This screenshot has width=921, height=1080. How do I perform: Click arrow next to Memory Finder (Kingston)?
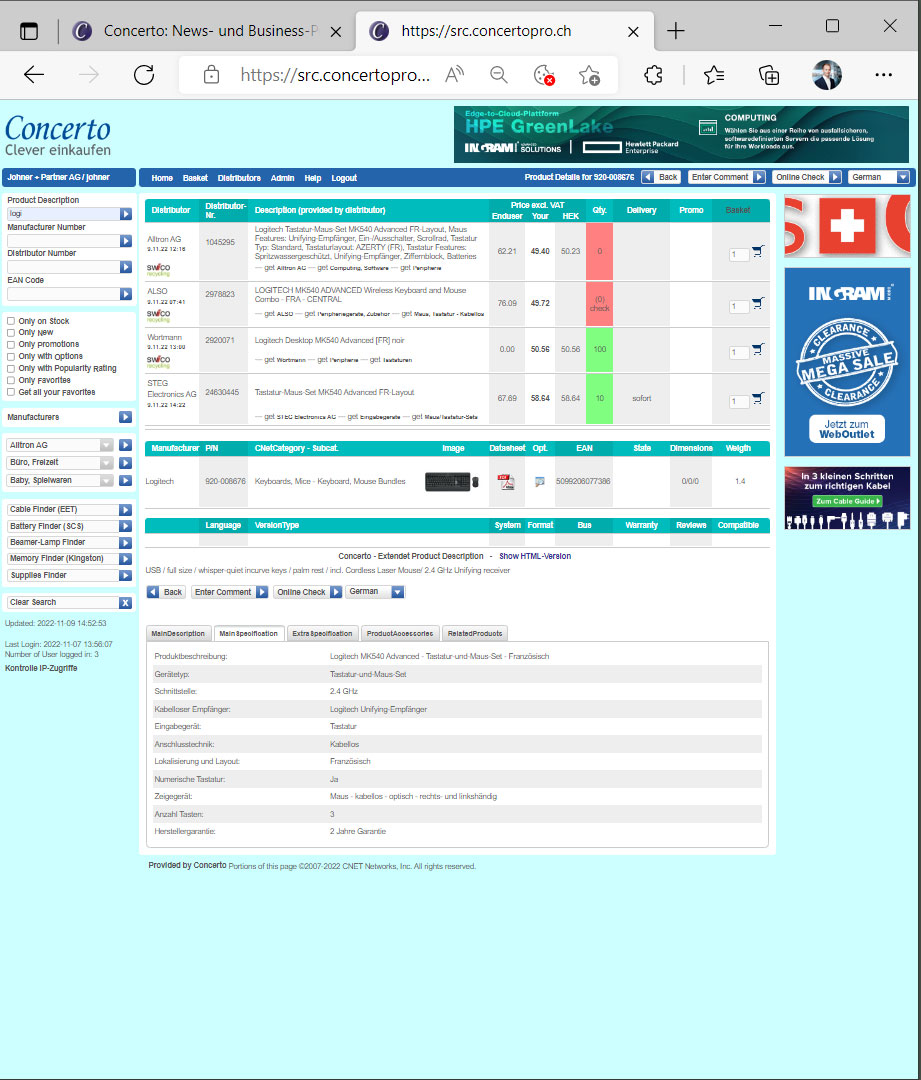125,559
